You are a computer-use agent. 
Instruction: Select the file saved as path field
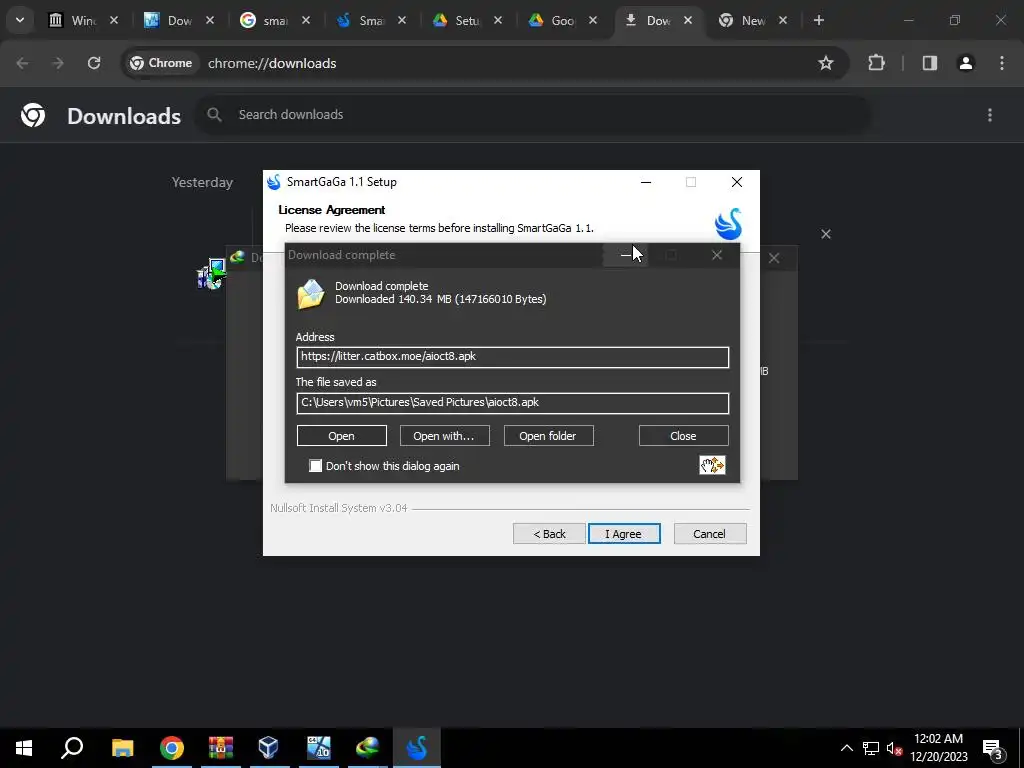[x=513, y=402]
